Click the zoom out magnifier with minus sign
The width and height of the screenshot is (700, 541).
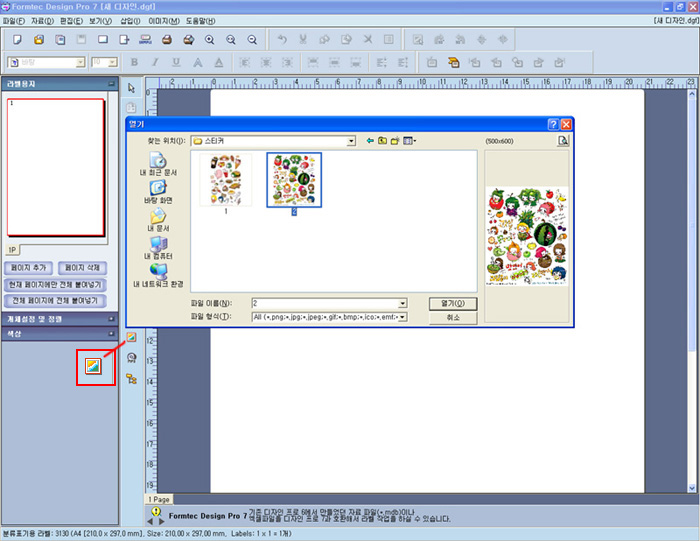coord(252,40)
